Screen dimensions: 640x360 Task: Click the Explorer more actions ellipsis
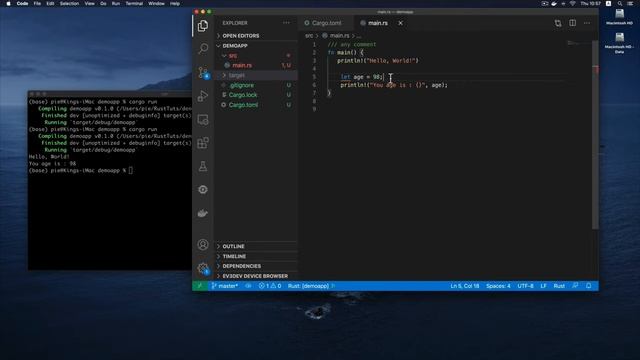tap(286, 23)
